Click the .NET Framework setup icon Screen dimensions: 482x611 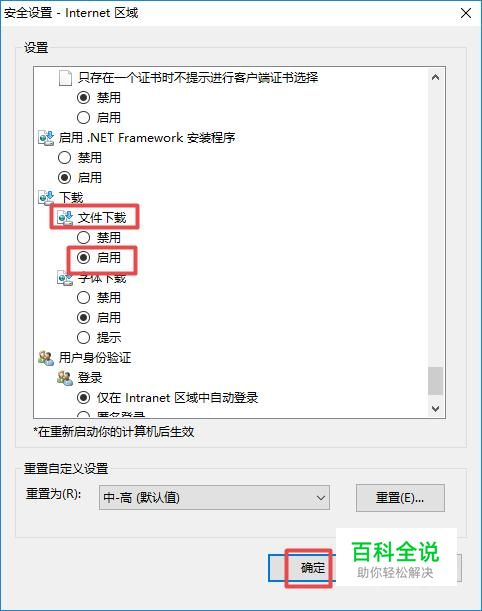click(46, 138)
